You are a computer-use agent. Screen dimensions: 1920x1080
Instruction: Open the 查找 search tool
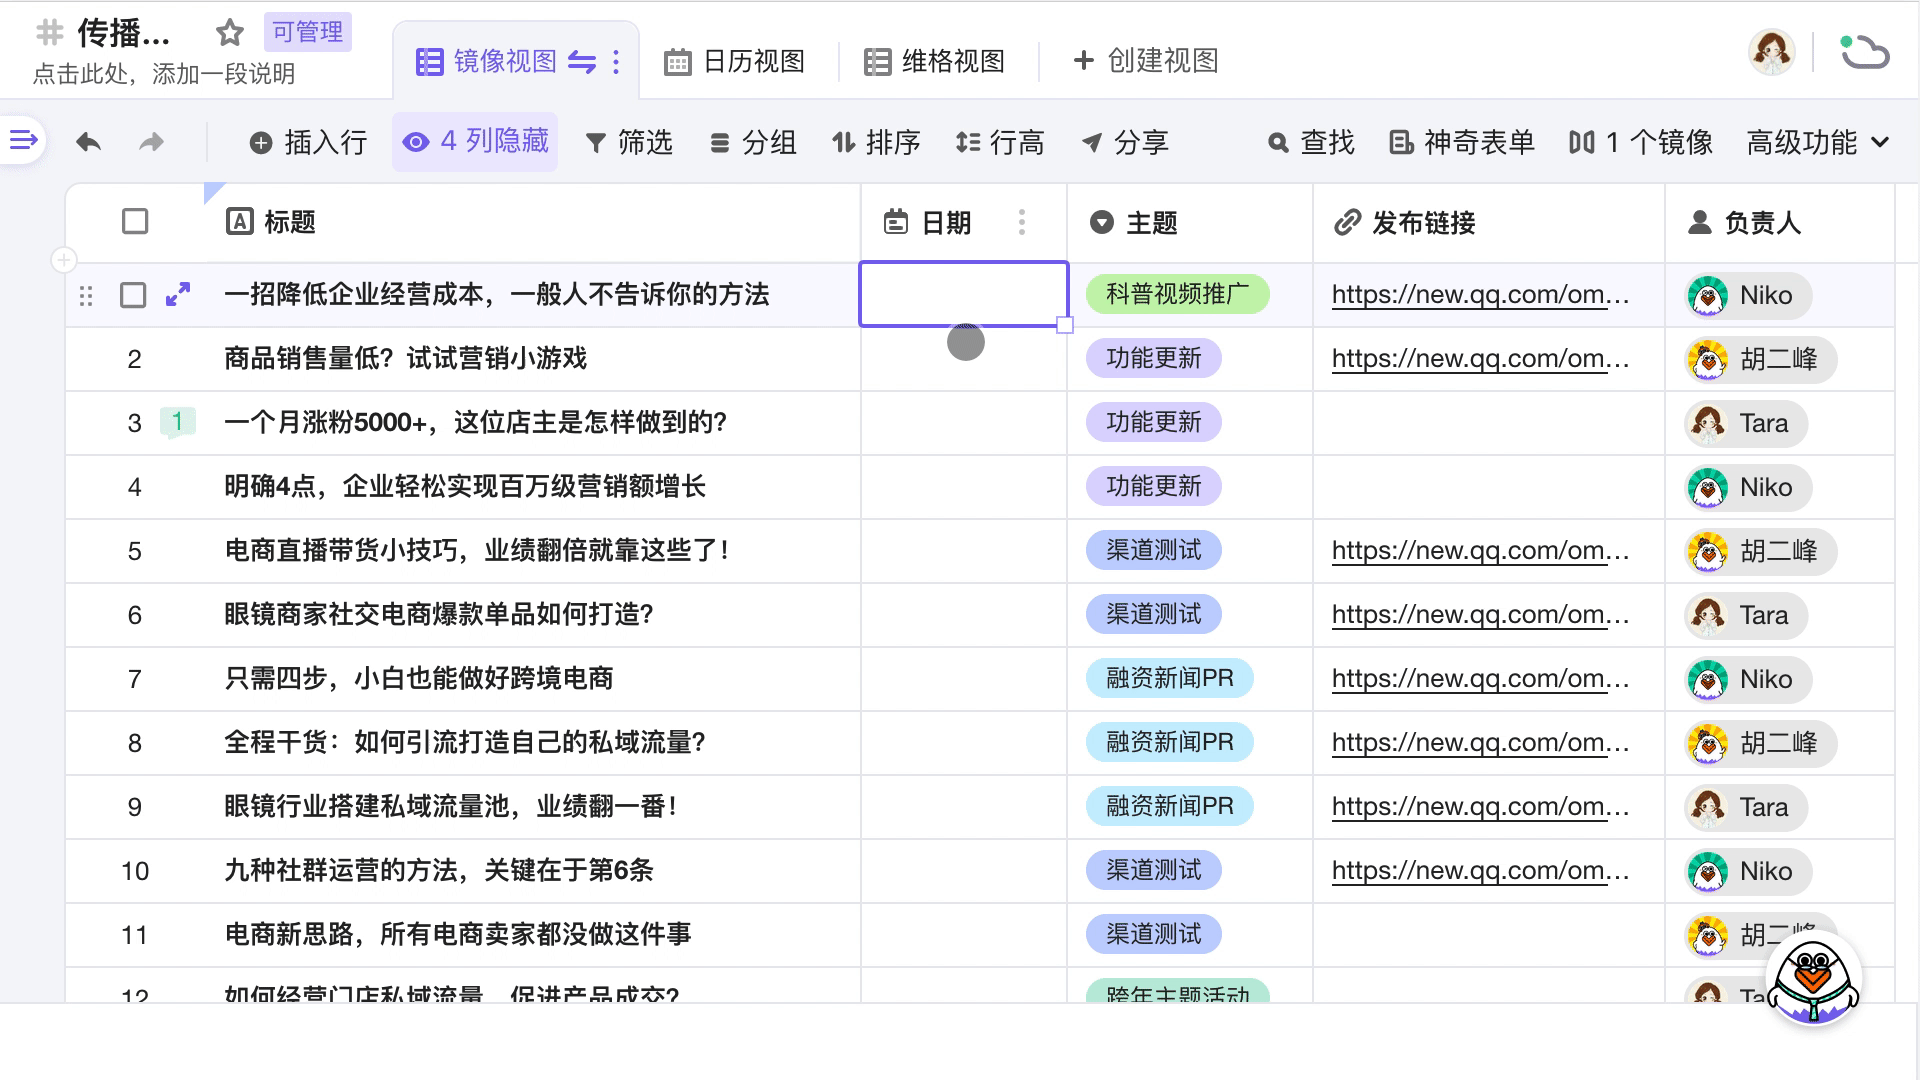coord(1310,143)
